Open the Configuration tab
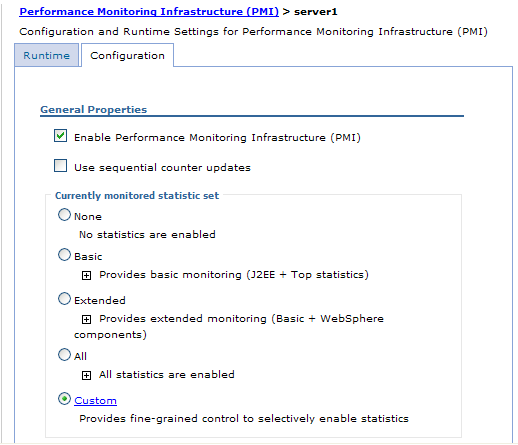 (x=127, y=55)
